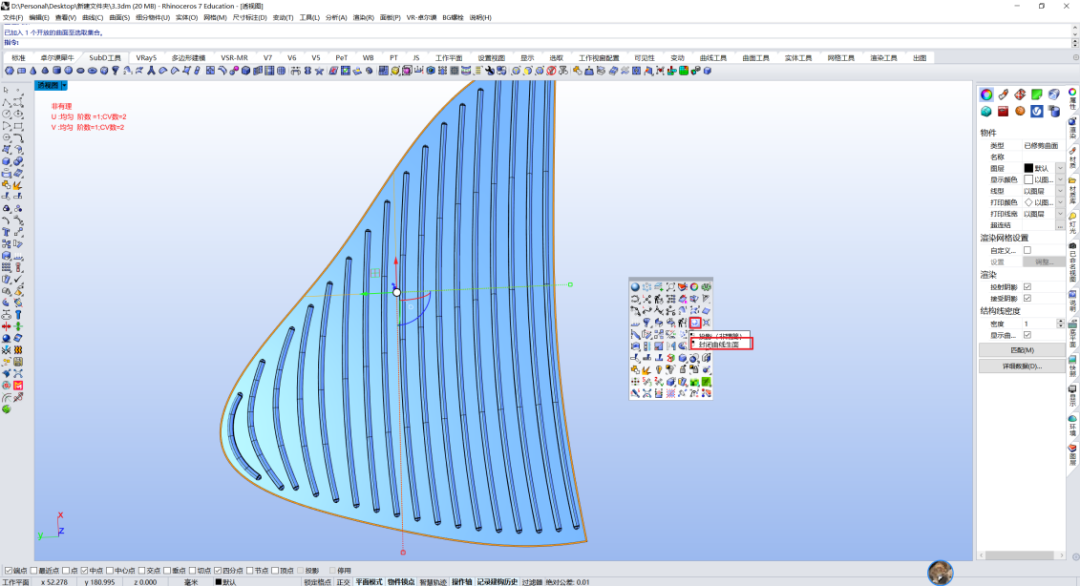
Task: Open object properties color wheel icon
Action: tap(986, 94)
